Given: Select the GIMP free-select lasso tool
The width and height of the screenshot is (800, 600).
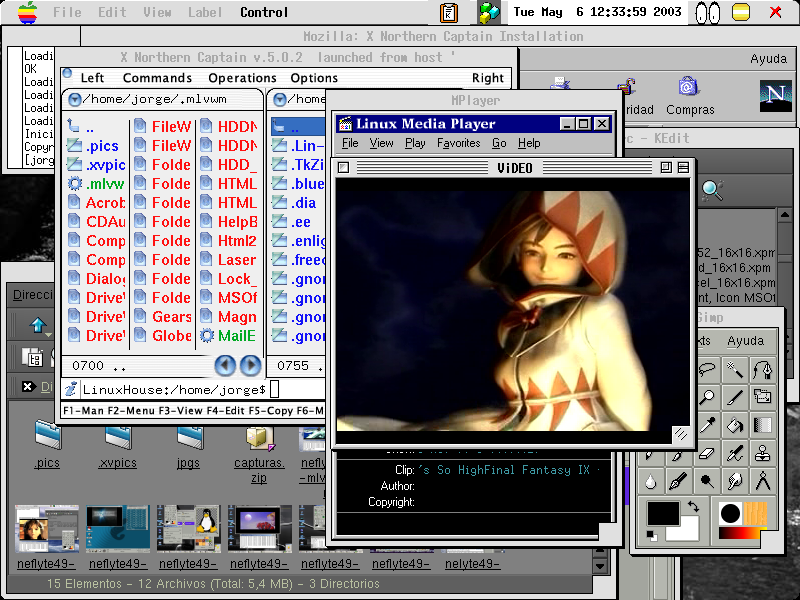Looking at the screenshot, I should coord(707,369).
